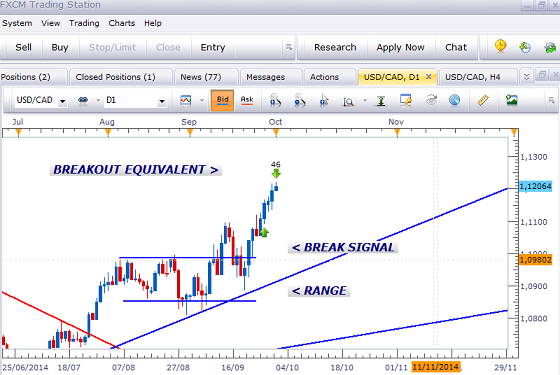Open the zoom area dropdown arrow
Image resolution: width=560 pixels, height=375 pixels.
[x=365, y=101]
